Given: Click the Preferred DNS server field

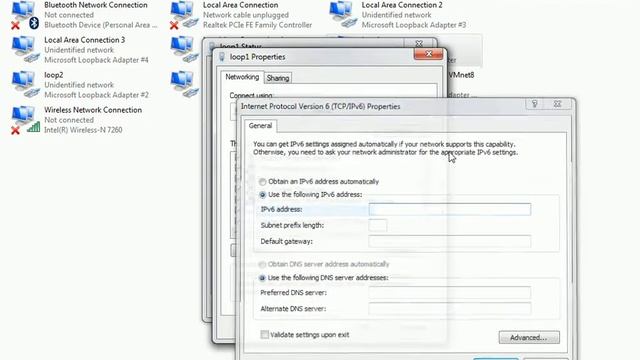Looking at the screenshot, I should tap(449, 292).
